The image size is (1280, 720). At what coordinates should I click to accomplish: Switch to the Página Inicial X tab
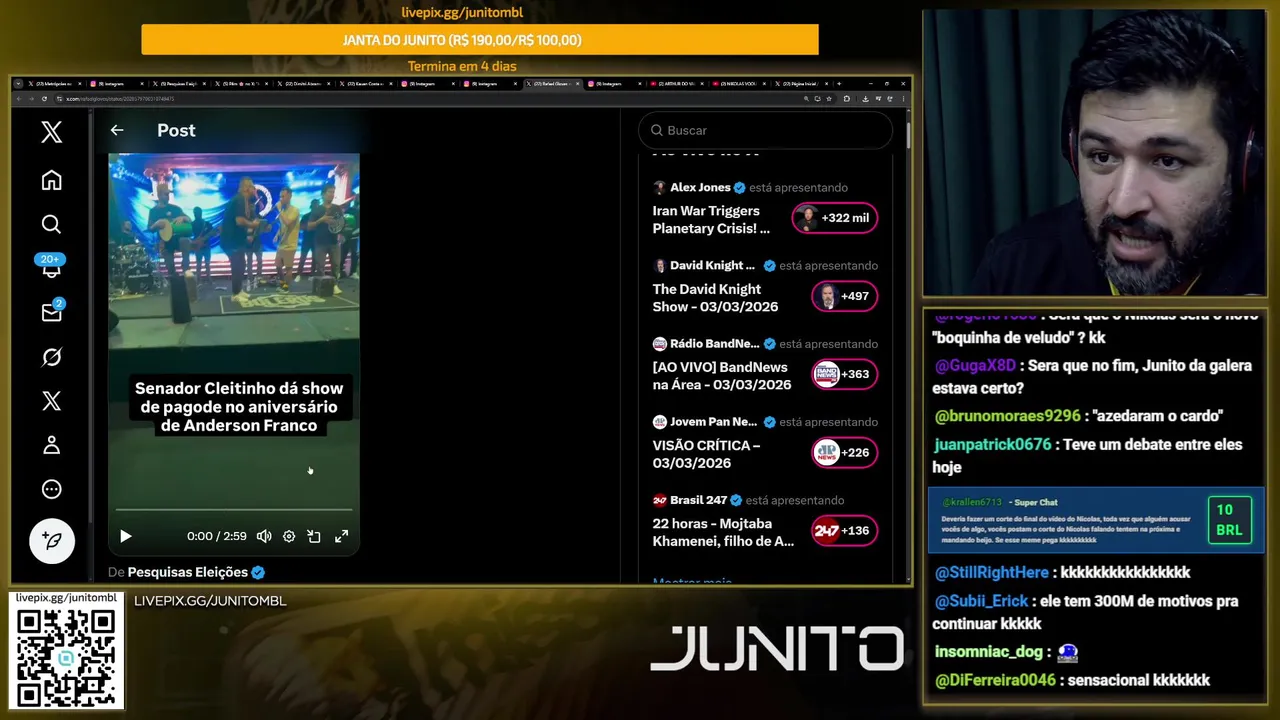coord(800,84)
